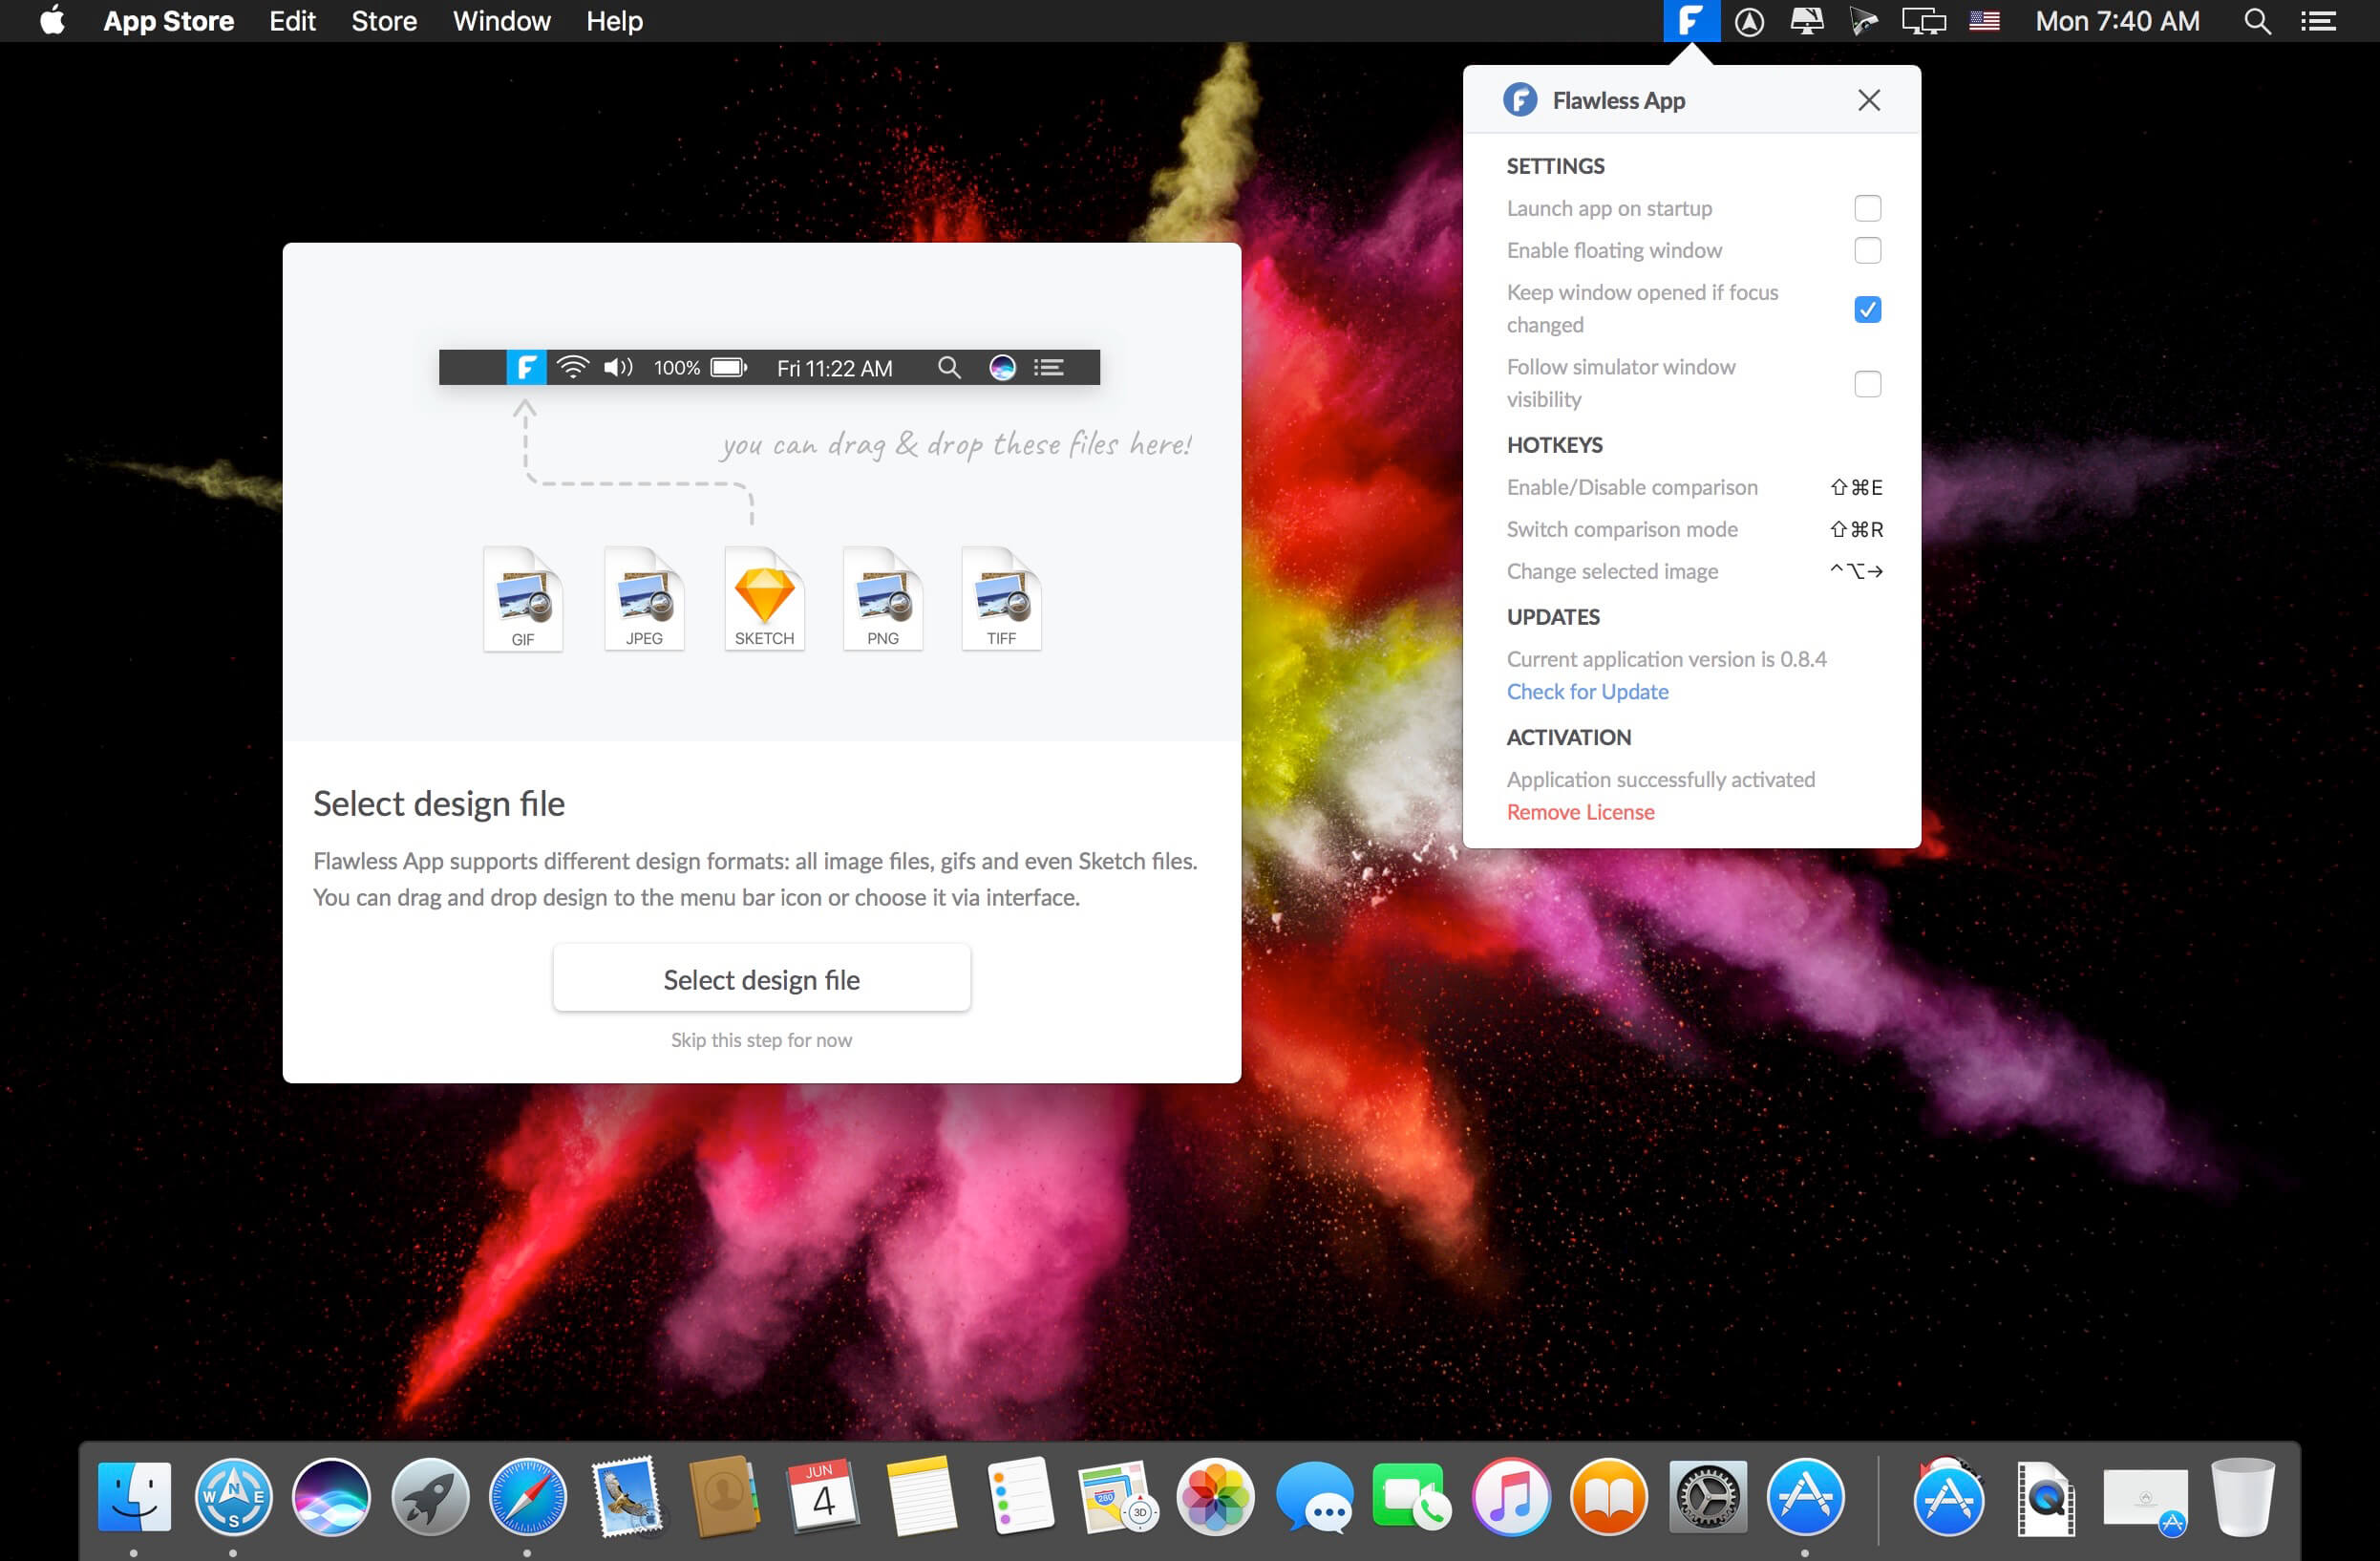Viewport: 2380px width, 1561px height.
Task: Click the display mirroring menu bar icon
Action: pyautogui.click(x=1923, y=21)
